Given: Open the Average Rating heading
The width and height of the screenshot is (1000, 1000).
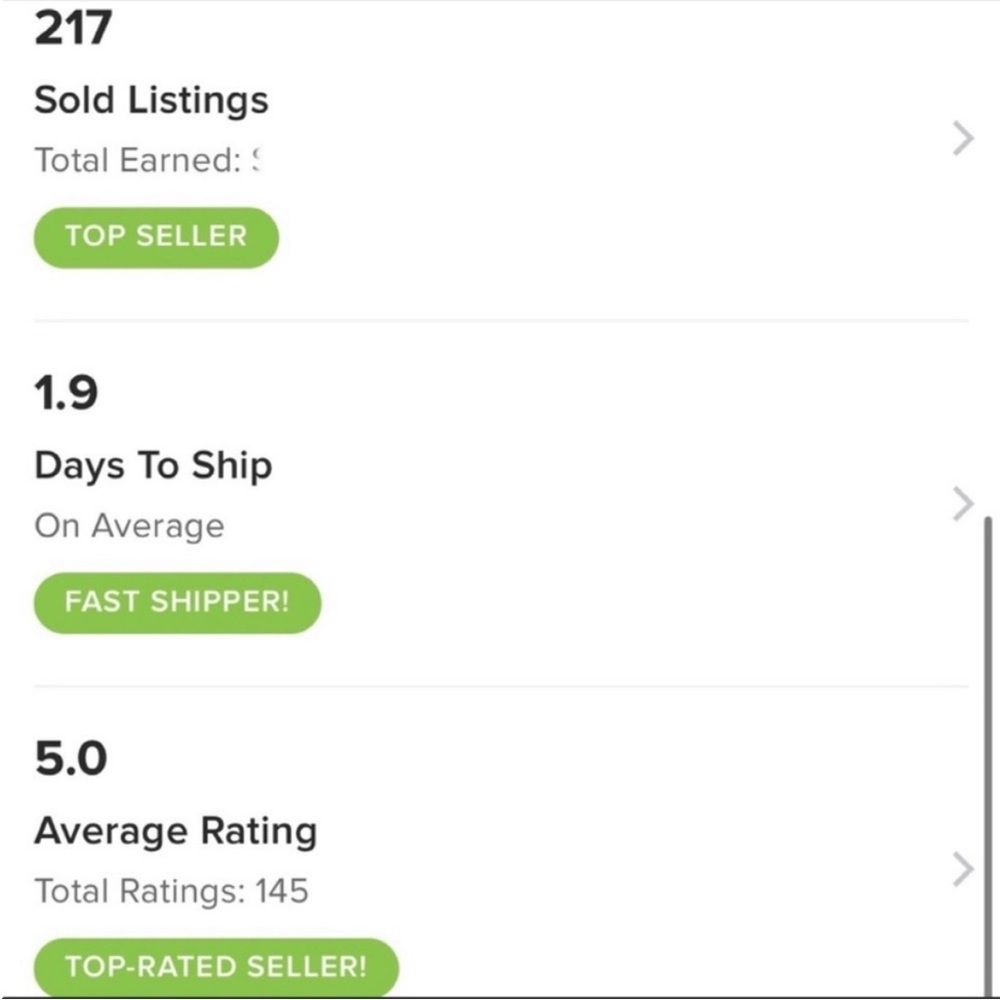Looking at the screenshot, I should (x=175, y=831).
